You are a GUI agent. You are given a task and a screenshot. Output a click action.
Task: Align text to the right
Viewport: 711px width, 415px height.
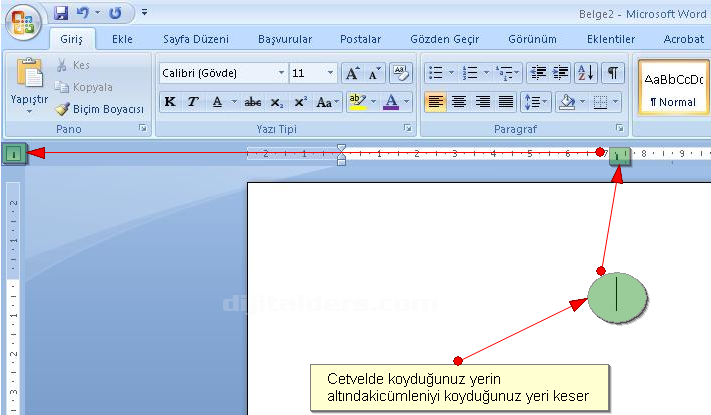click(482, 102)
